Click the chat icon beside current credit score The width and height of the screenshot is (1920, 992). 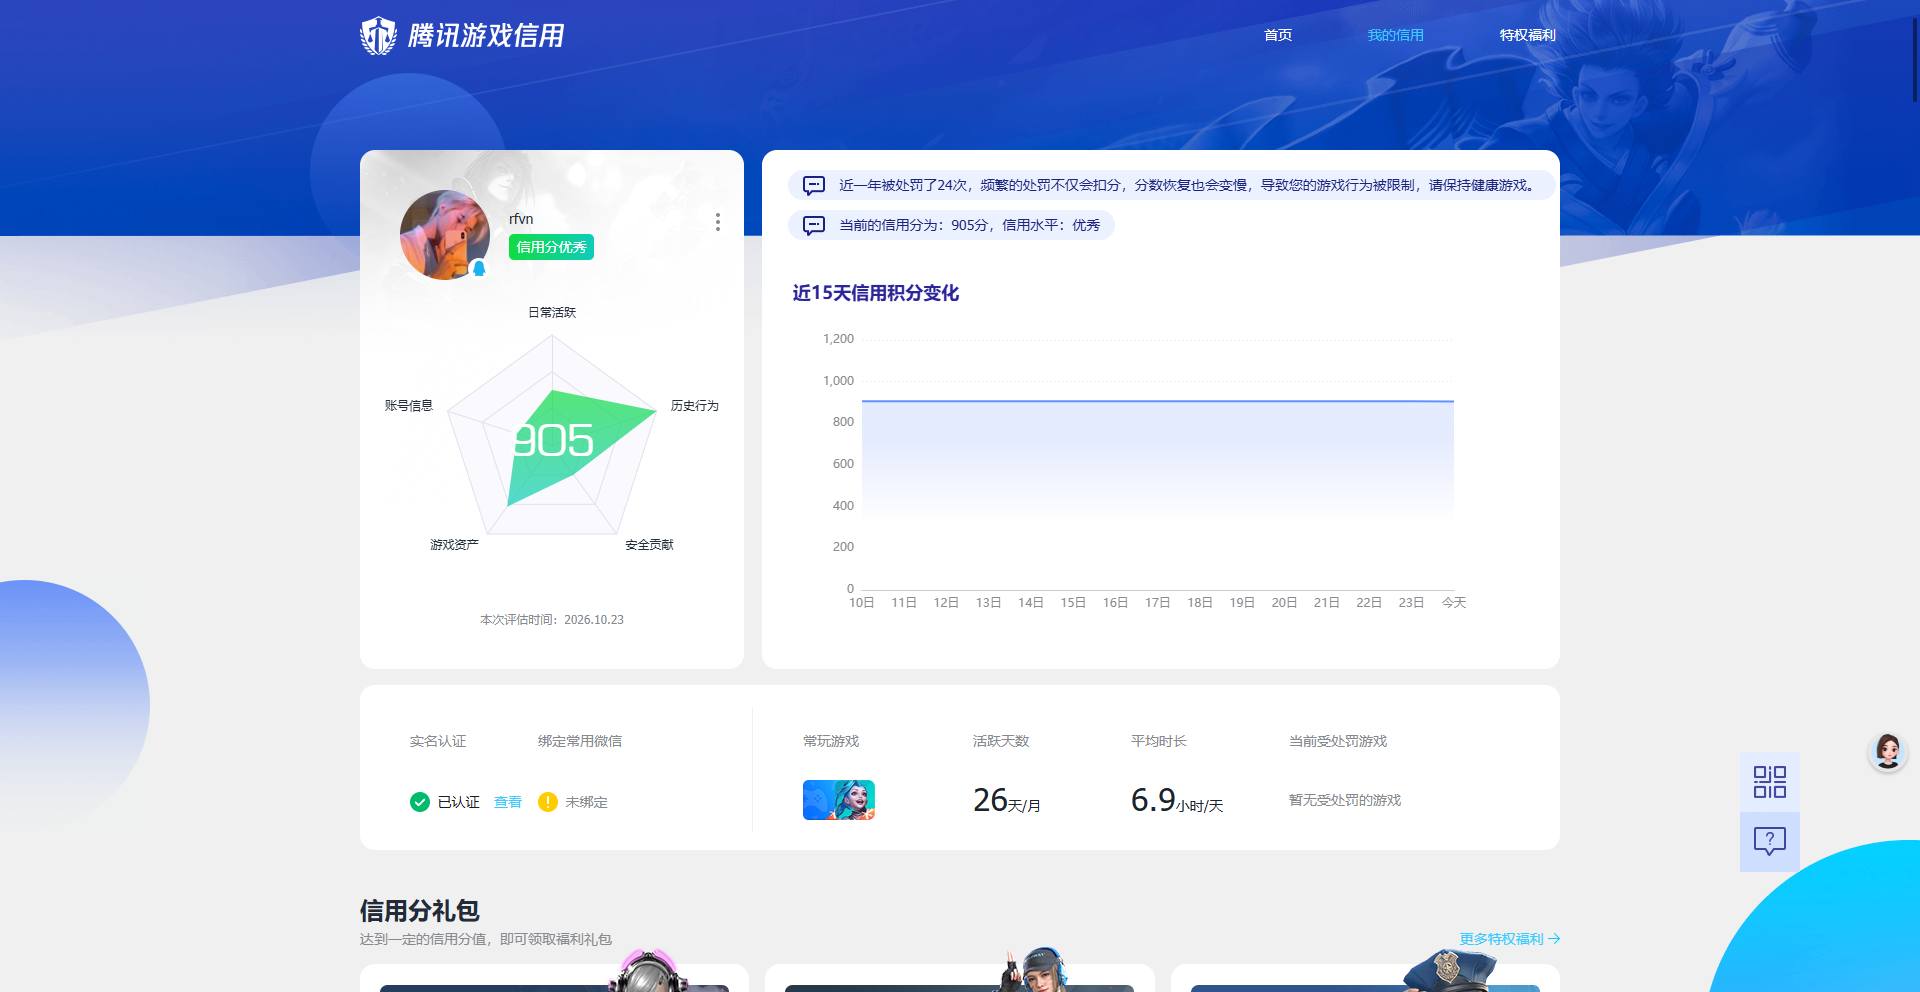[x=814, y=225]
